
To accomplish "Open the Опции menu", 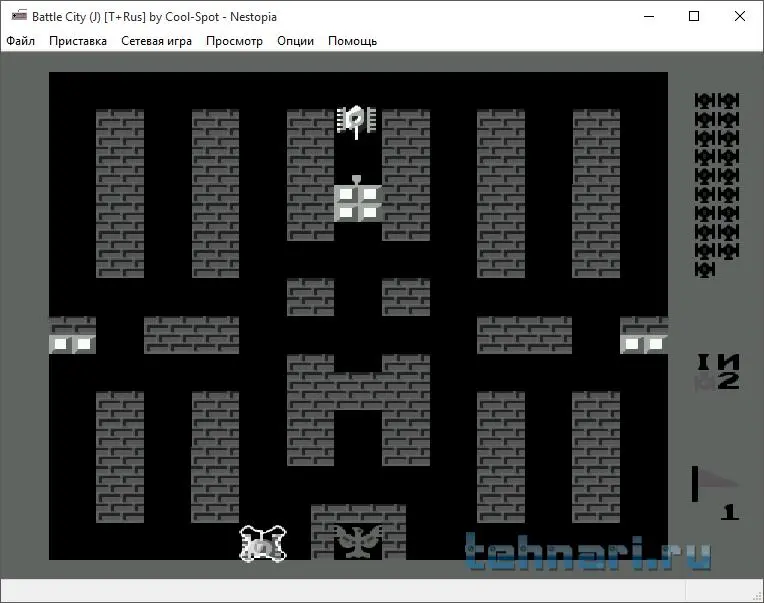I will coord(295,41).
